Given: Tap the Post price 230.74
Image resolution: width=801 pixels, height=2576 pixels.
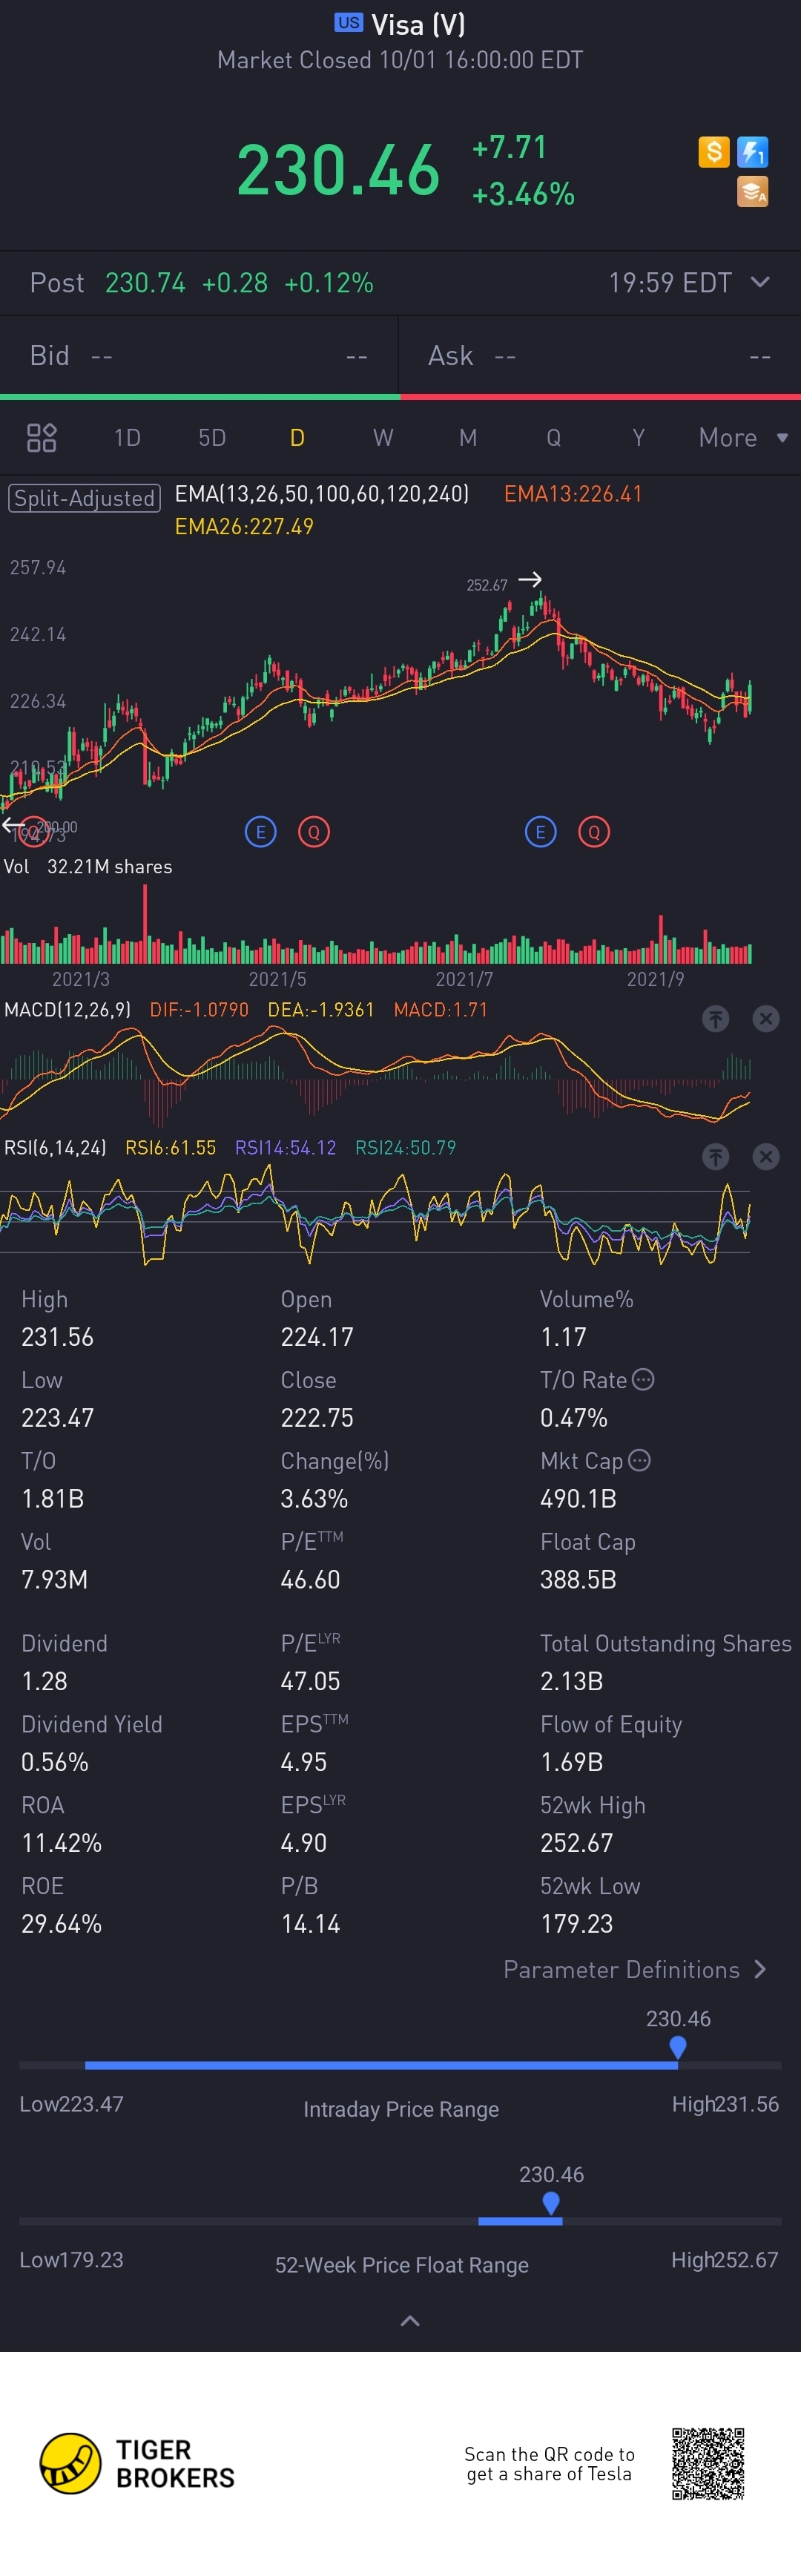Looking at the screenshot, I should 145,283.
